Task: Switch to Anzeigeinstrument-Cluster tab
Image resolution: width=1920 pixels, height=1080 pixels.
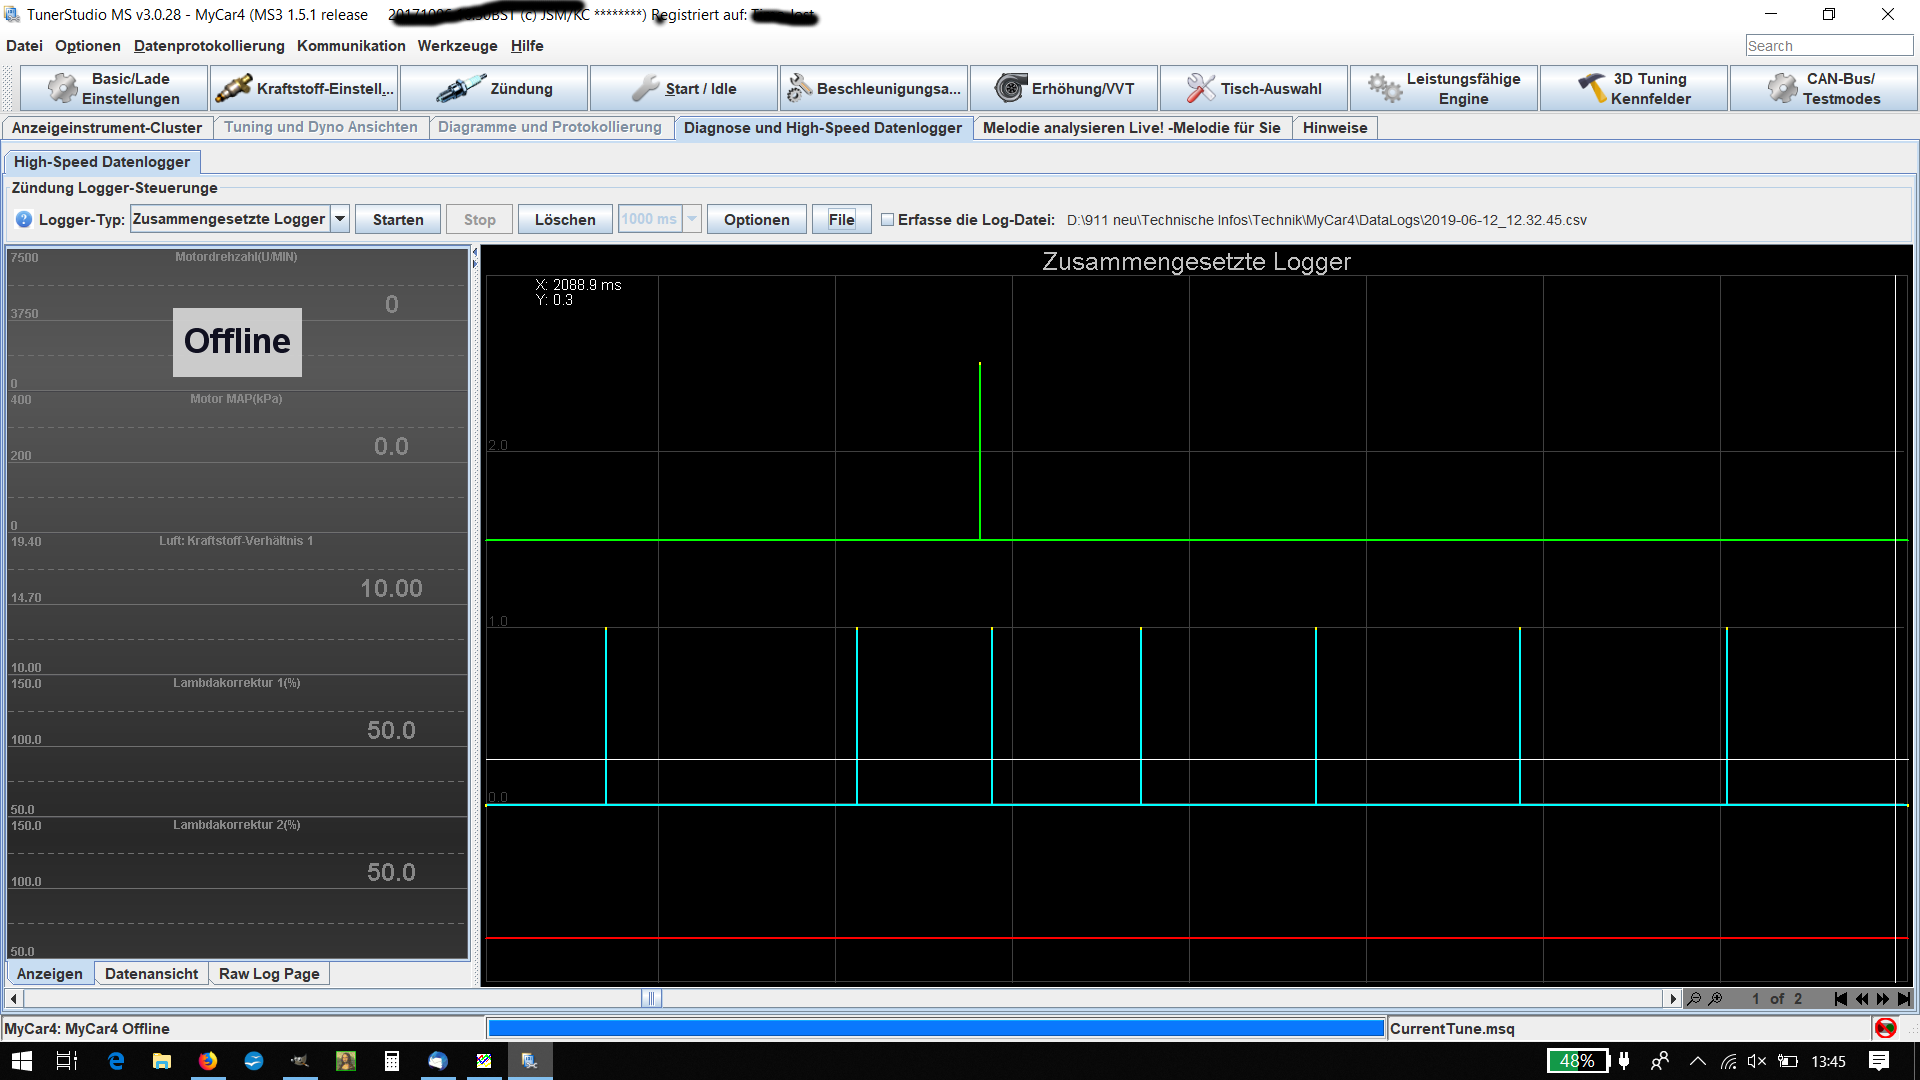Action: coord(107,128)
